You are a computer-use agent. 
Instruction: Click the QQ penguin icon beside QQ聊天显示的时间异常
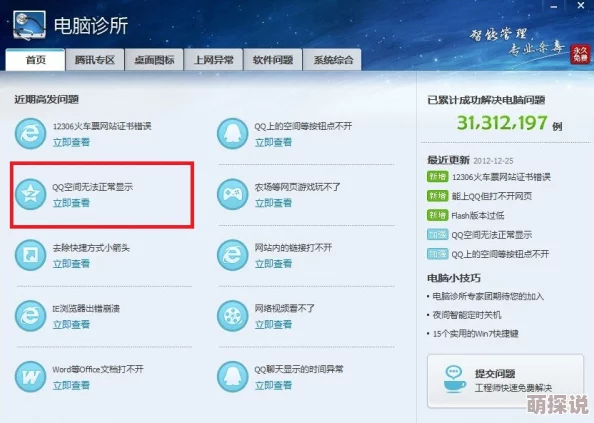pos(232,376)
